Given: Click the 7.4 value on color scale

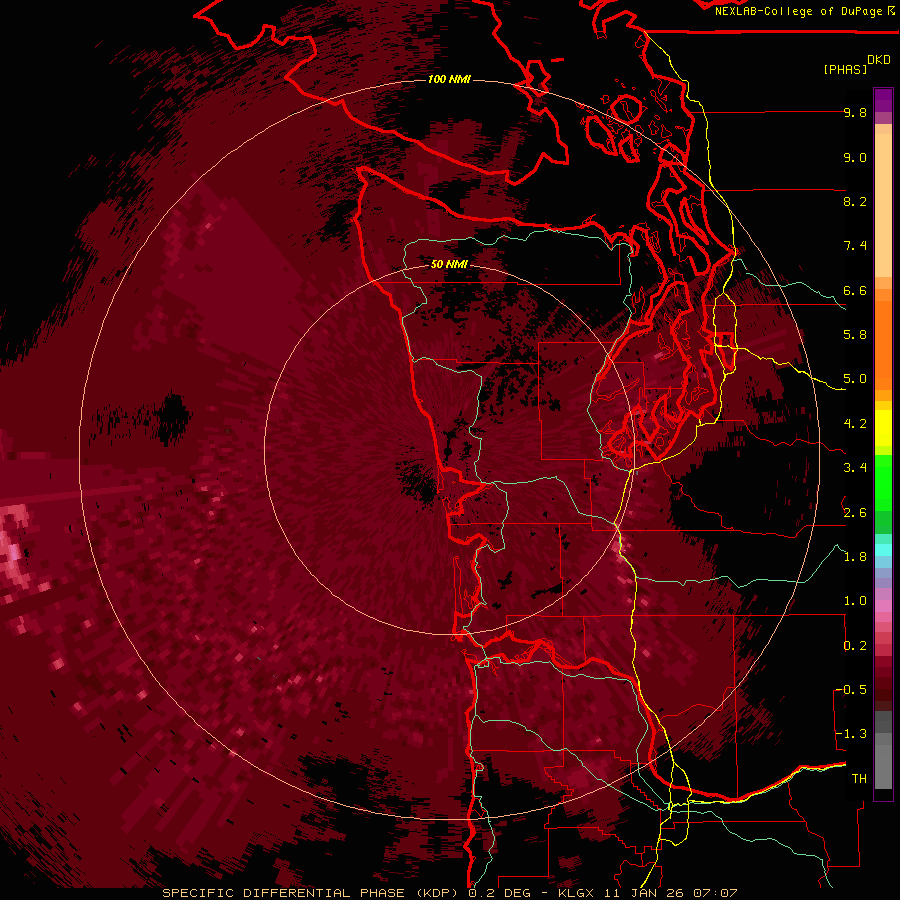Looking at the screenshot, I should click(x=855, y=246).
